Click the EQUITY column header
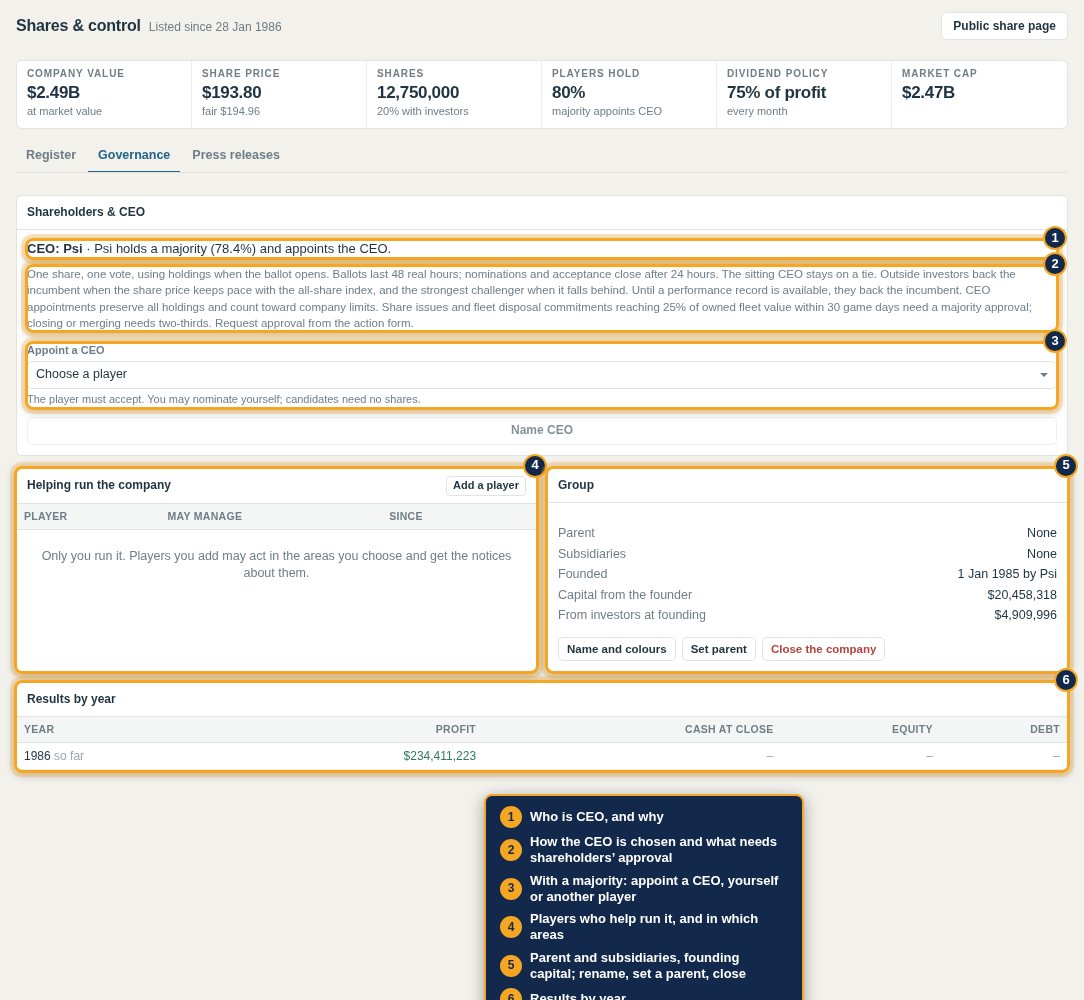Viewport: 1084px width, 1000px height. [912, 730]
